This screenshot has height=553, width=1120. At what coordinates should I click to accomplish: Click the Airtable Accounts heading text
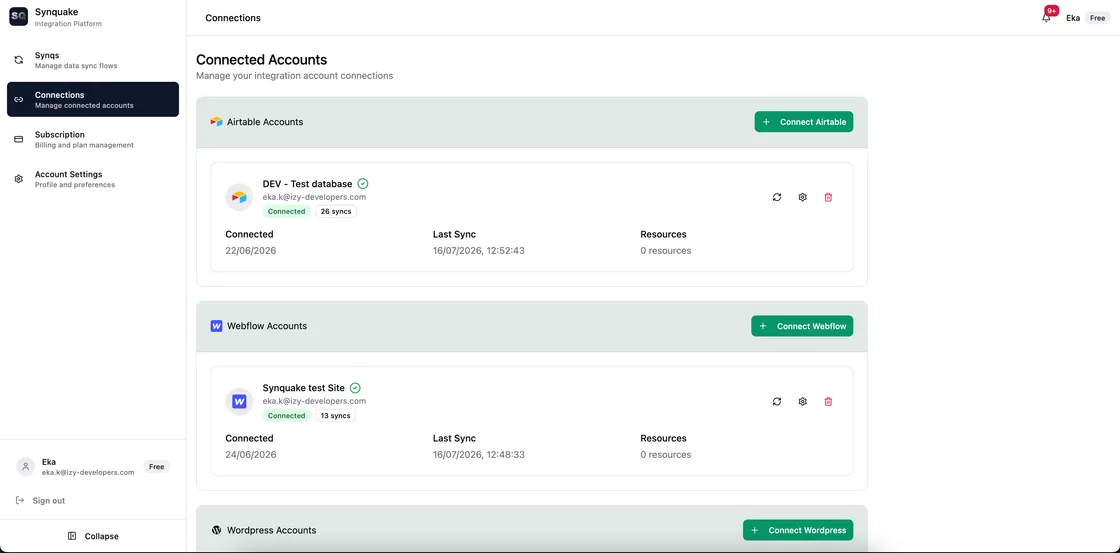265,122
